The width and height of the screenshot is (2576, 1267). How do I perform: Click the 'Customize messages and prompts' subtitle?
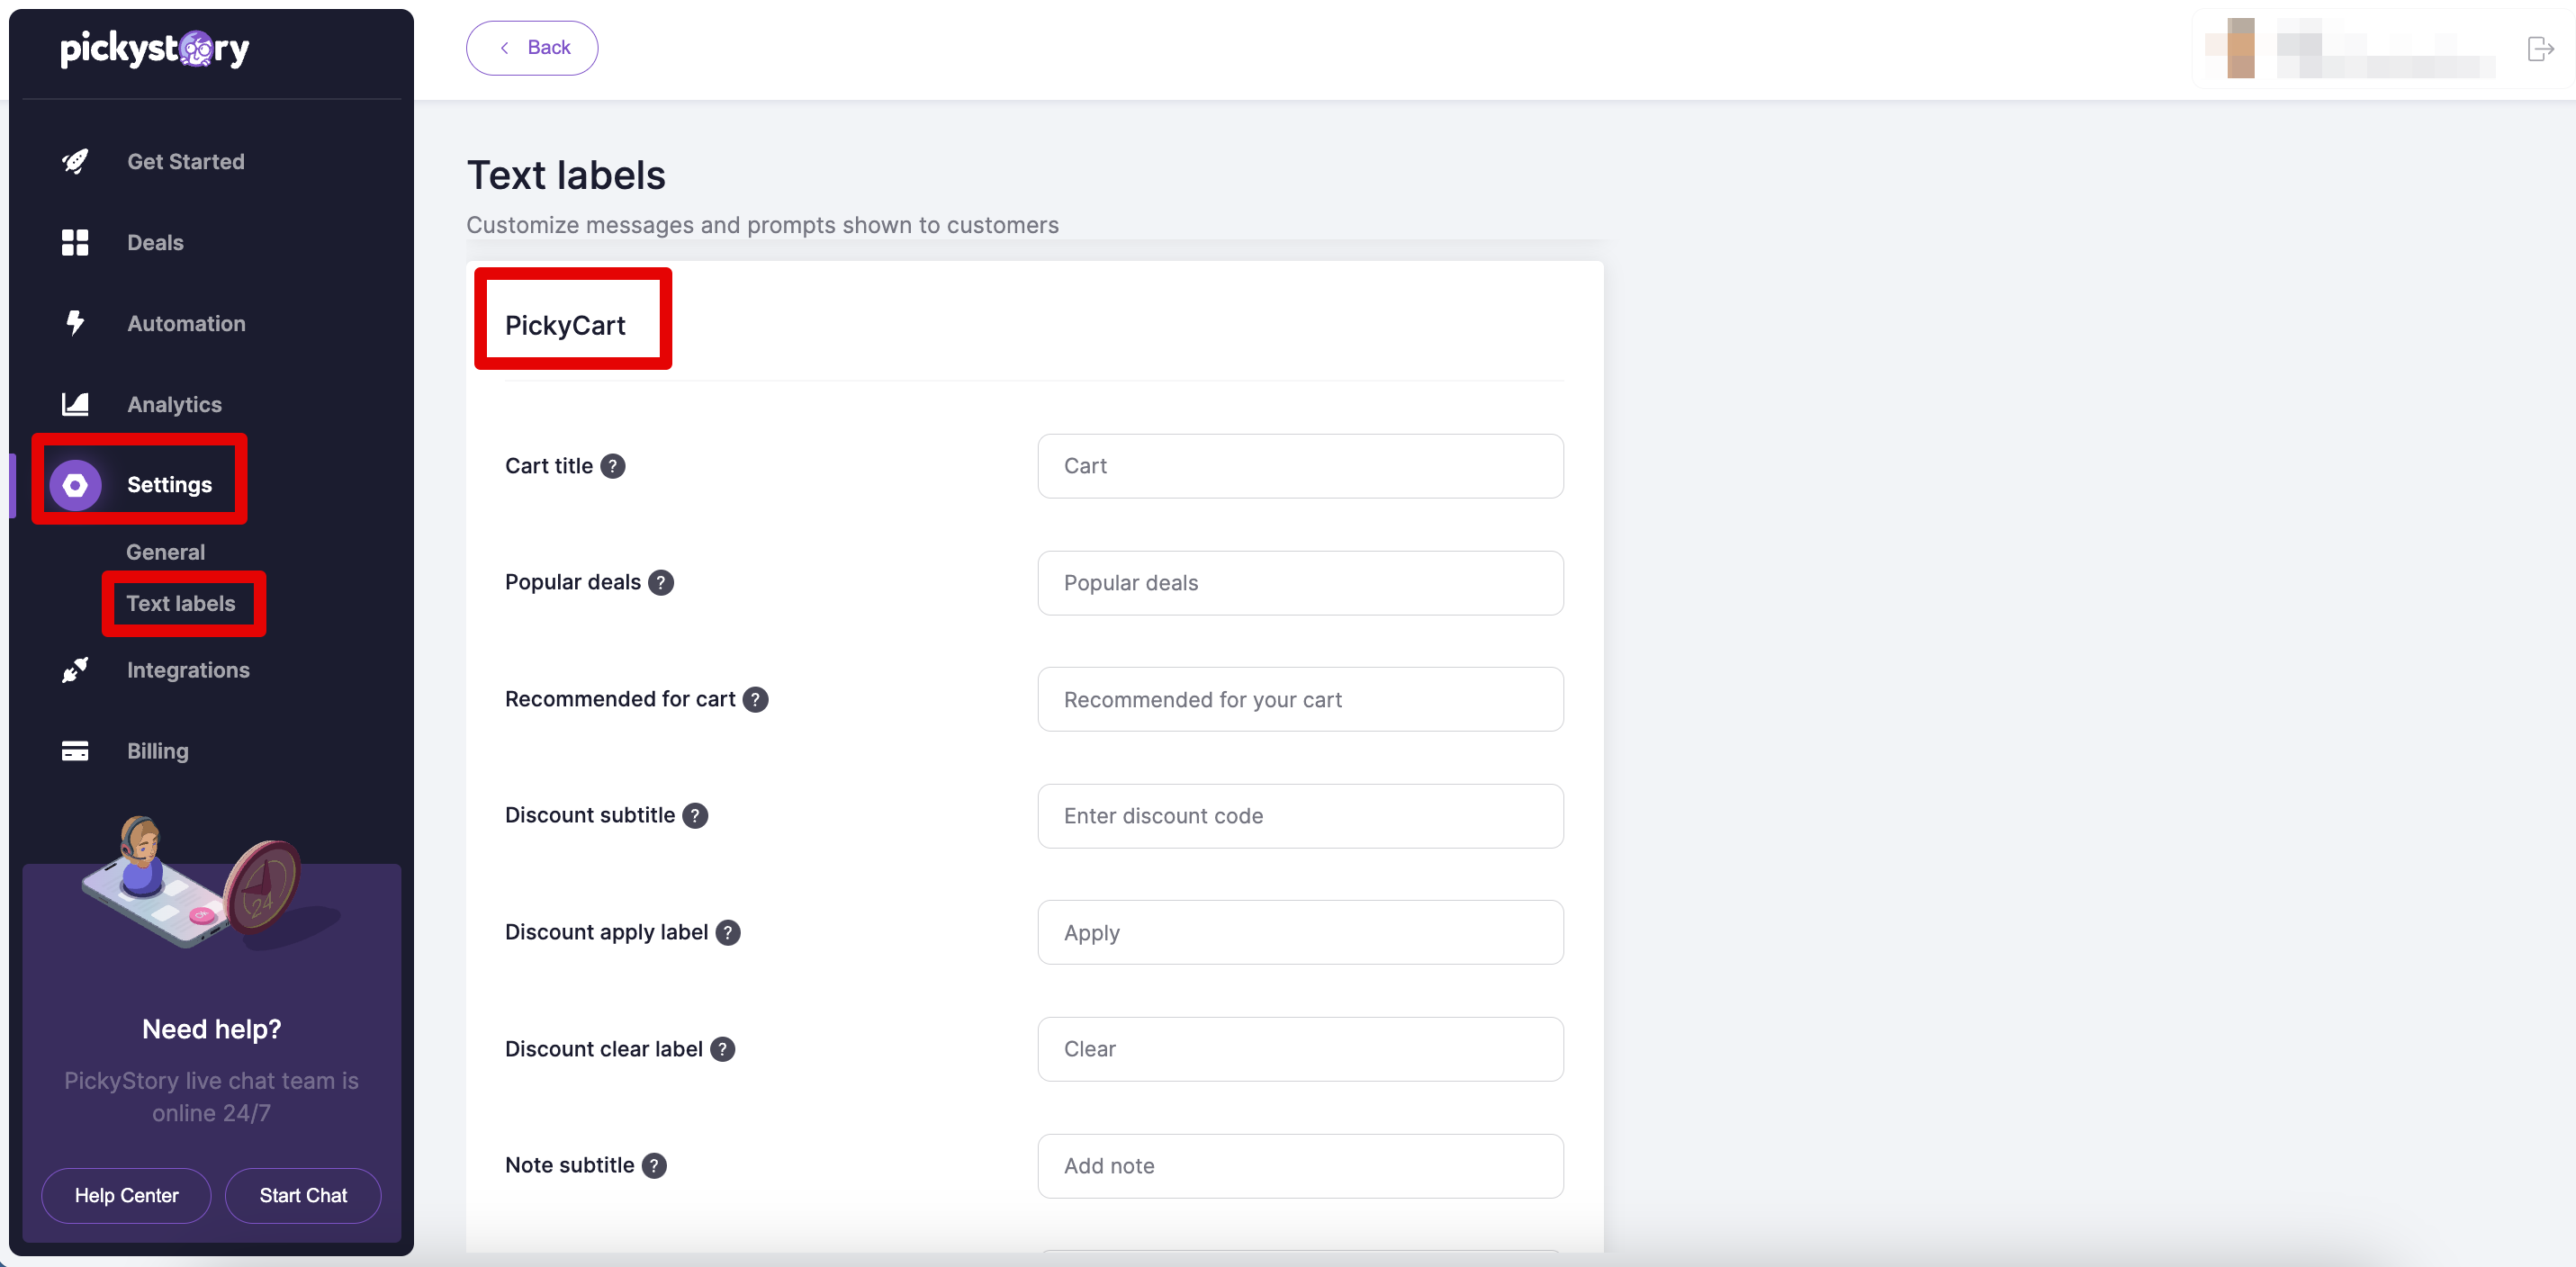tap(763, 225)
